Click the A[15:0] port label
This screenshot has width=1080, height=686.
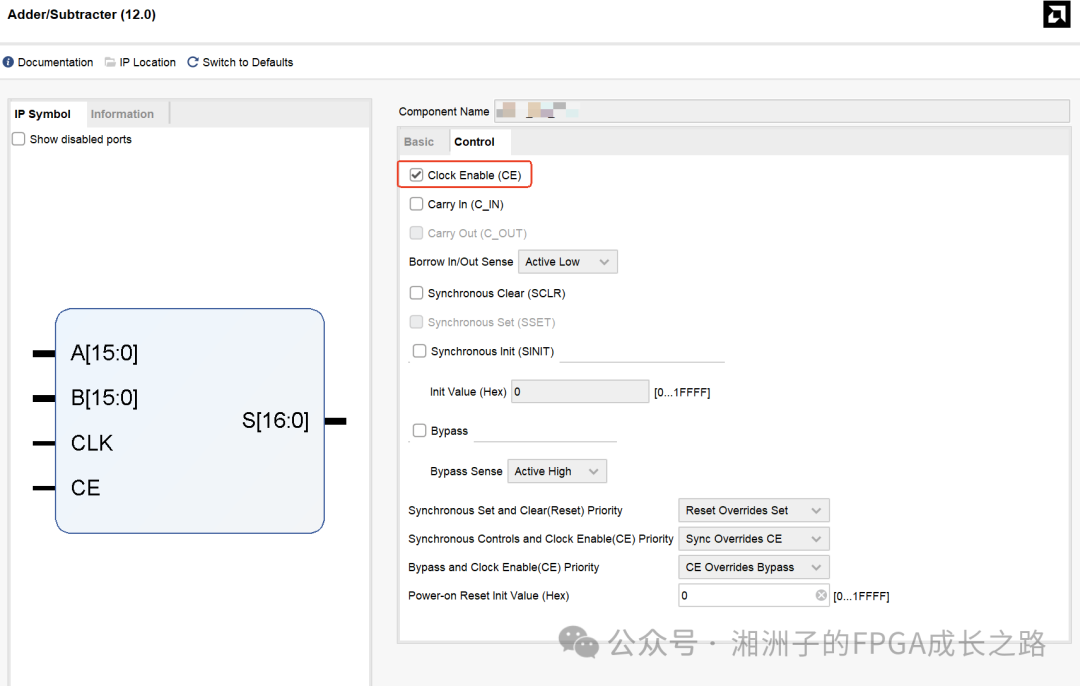click(105, 353)
